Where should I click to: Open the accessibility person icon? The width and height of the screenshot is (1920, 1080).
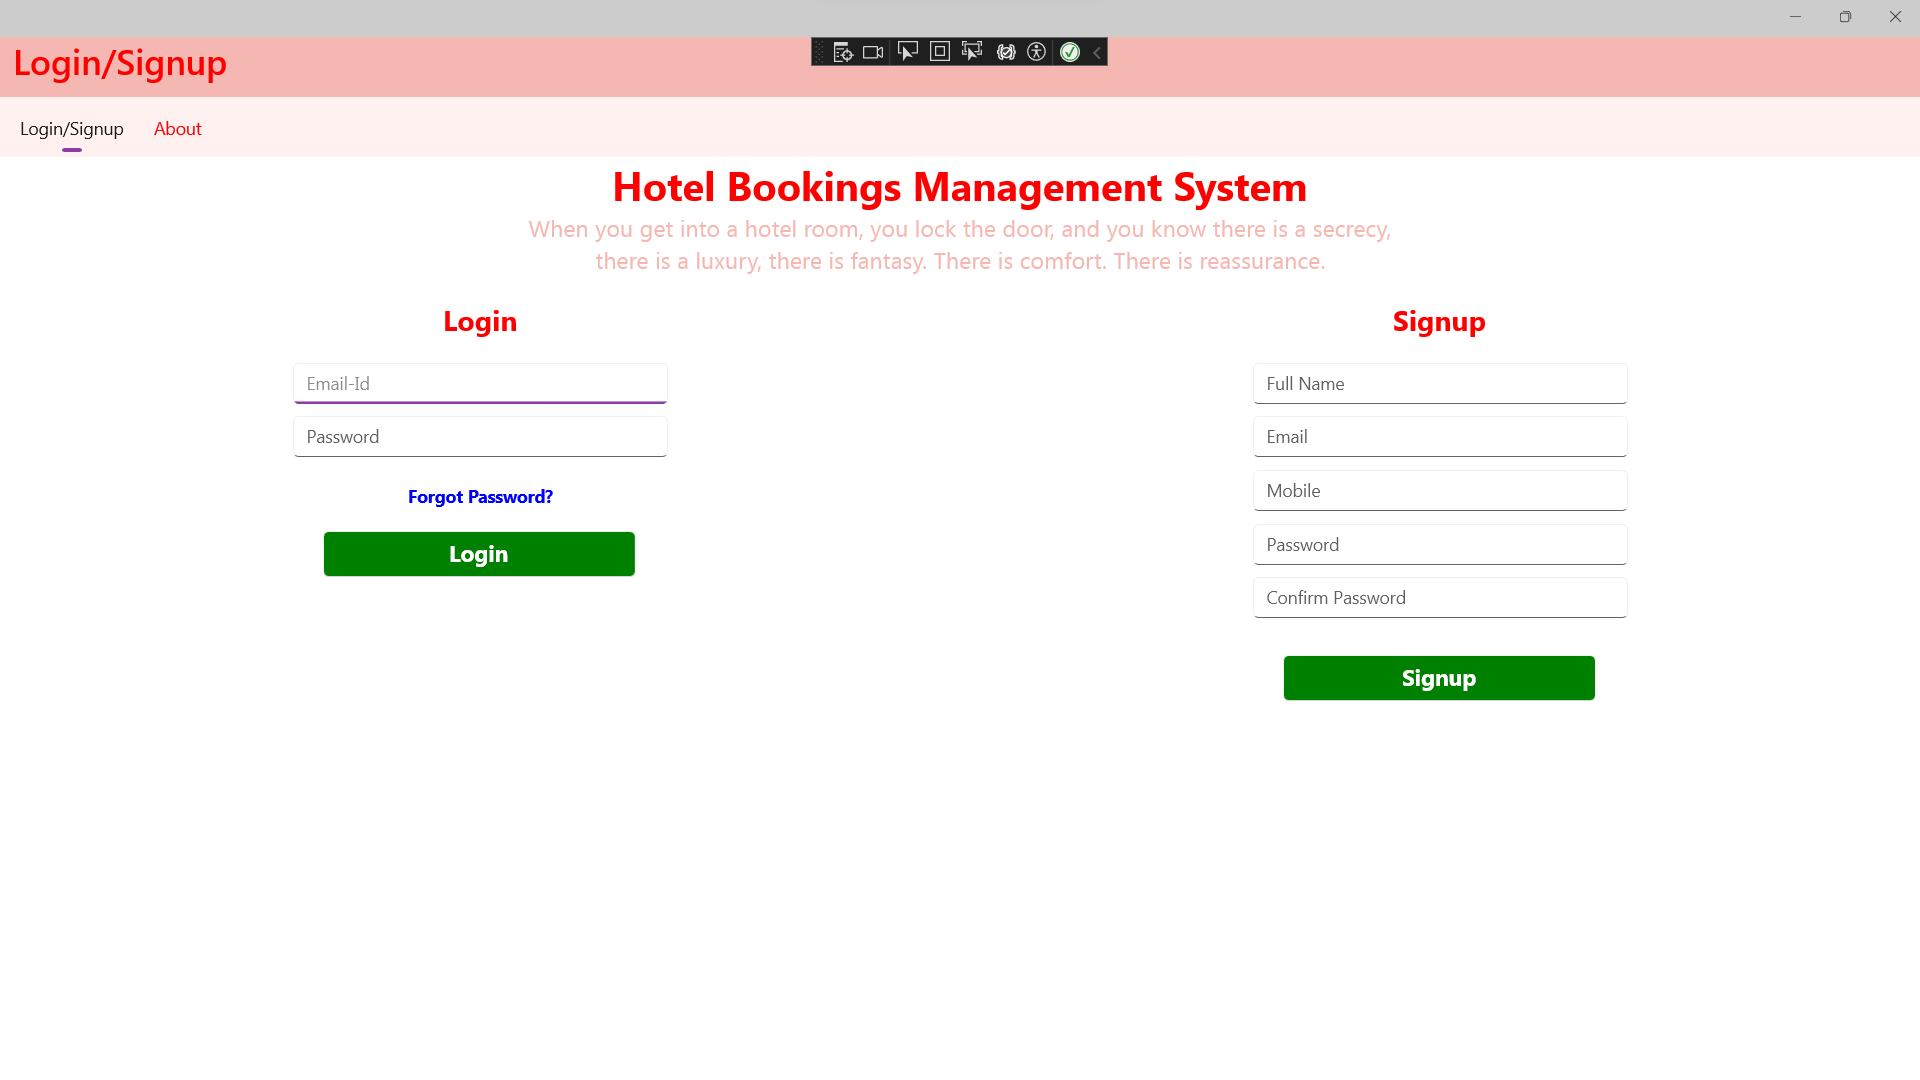tap(1037, 51)
